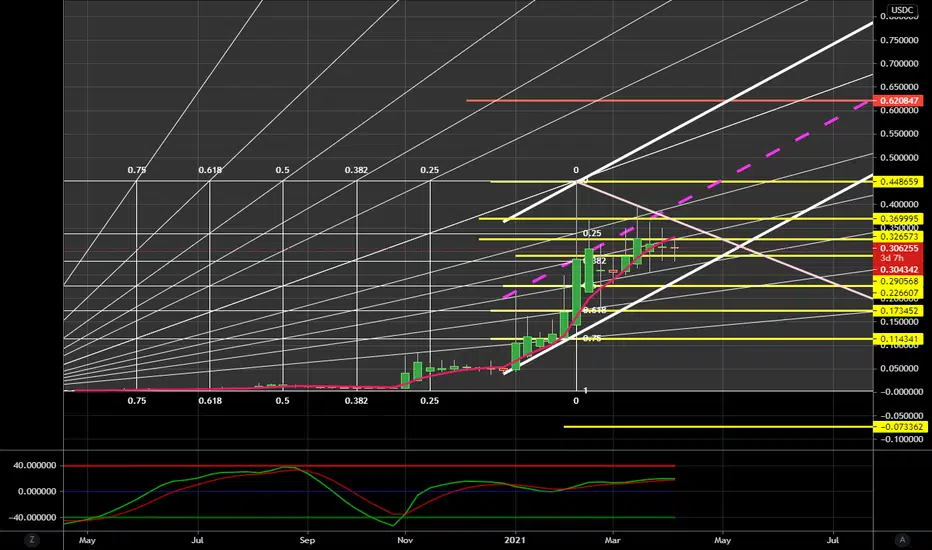
Task: Open the USDC currency selector
Action: [x=902, y=10]
